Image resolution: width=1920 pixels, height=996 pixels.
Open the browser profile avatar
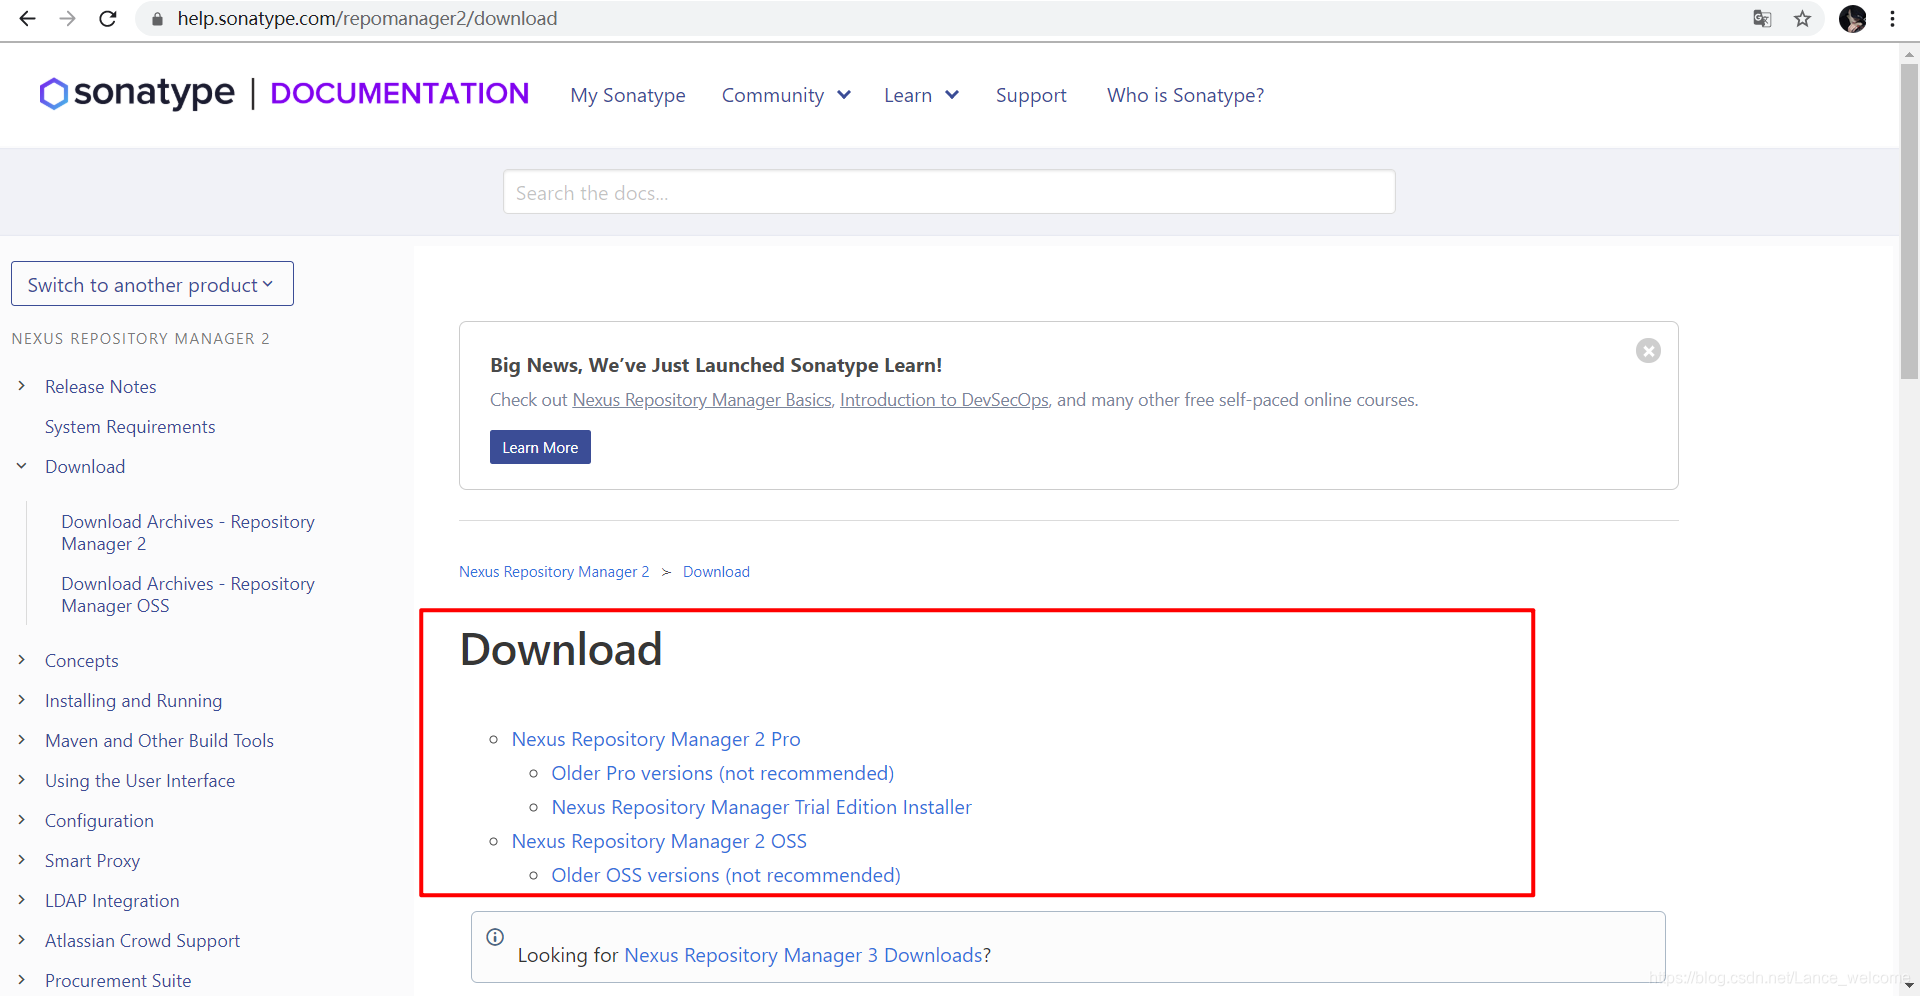point(1852,19)
